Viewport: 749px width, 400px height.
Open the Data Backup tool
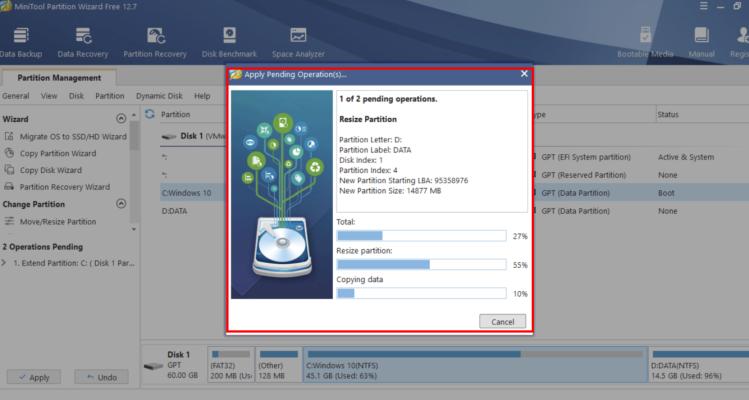pos(21,43)
